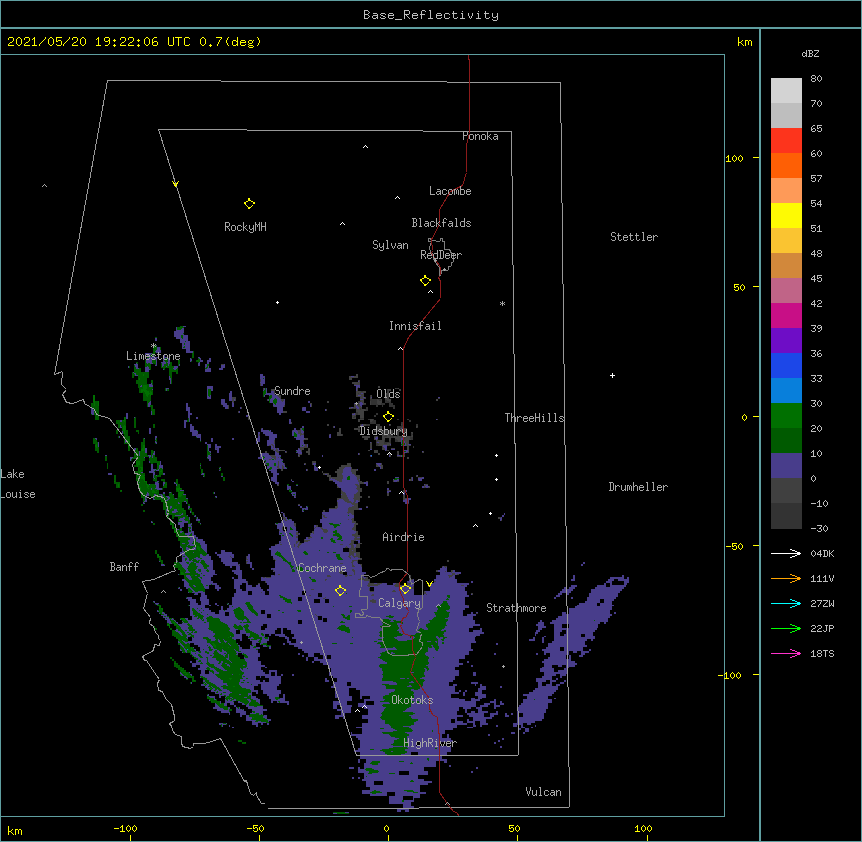
Task: Click the Sundre town label
Action: pos(292,391)
